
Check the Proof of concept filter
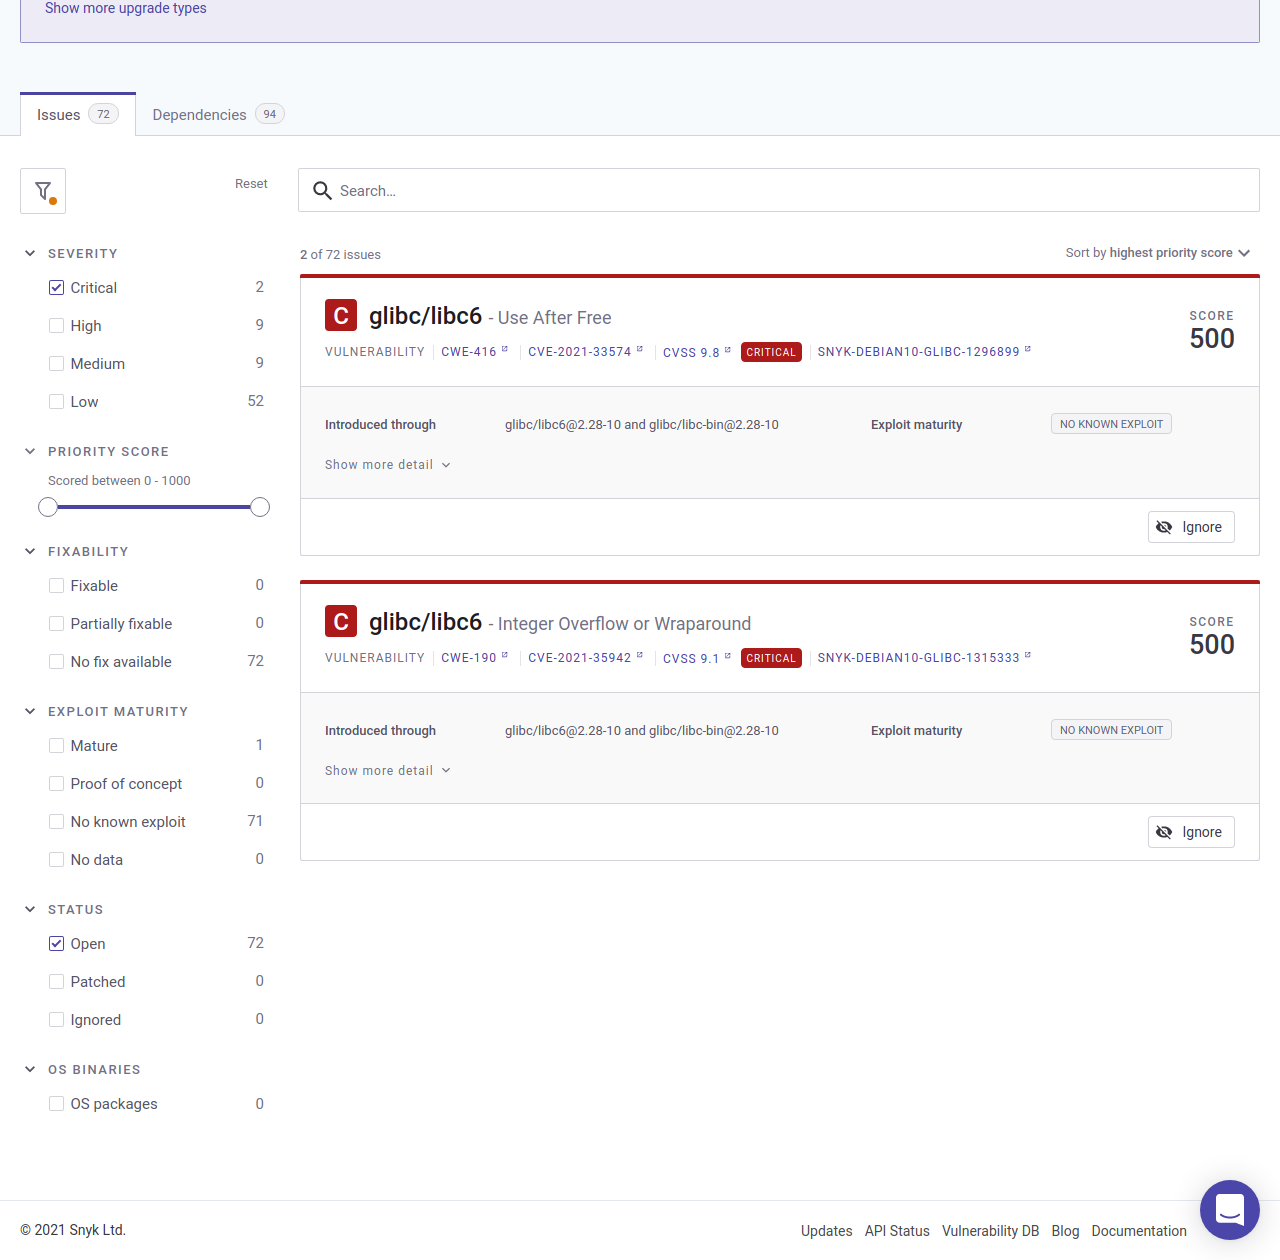(x=57, y=784)
